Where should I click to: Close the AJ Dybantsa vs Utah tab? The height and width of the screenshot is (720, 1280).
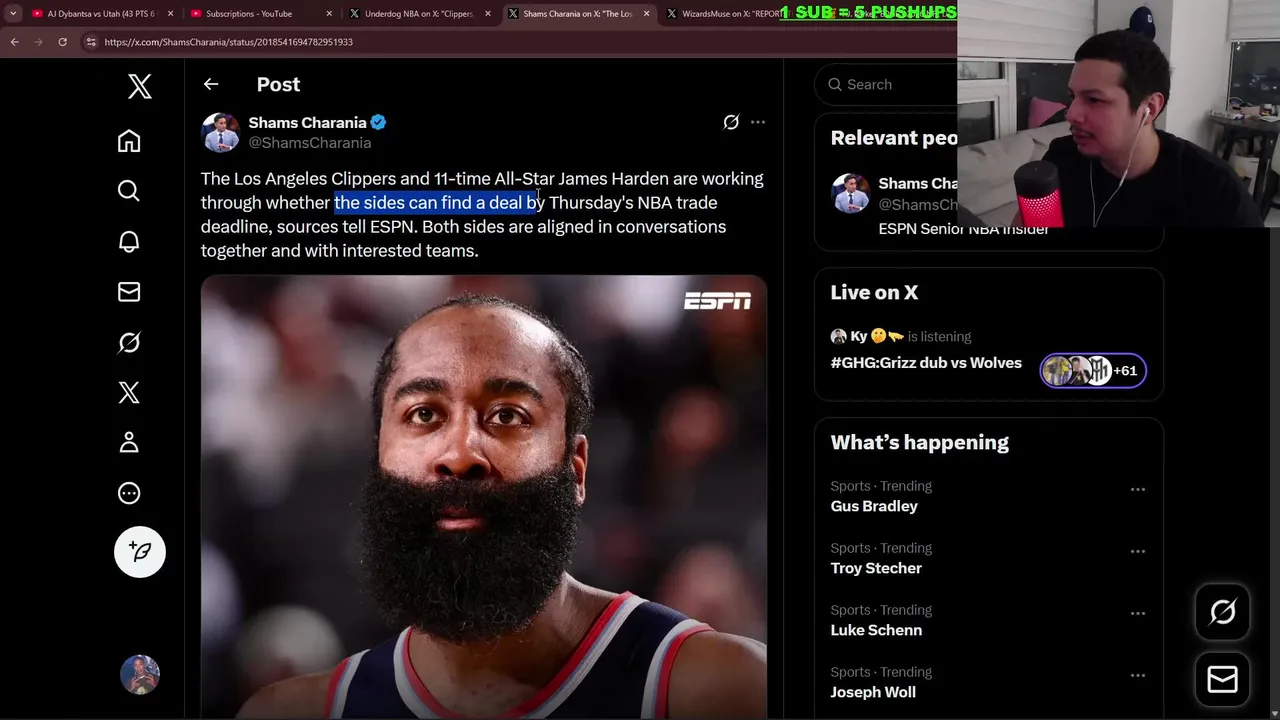click(x=171, y=14)
